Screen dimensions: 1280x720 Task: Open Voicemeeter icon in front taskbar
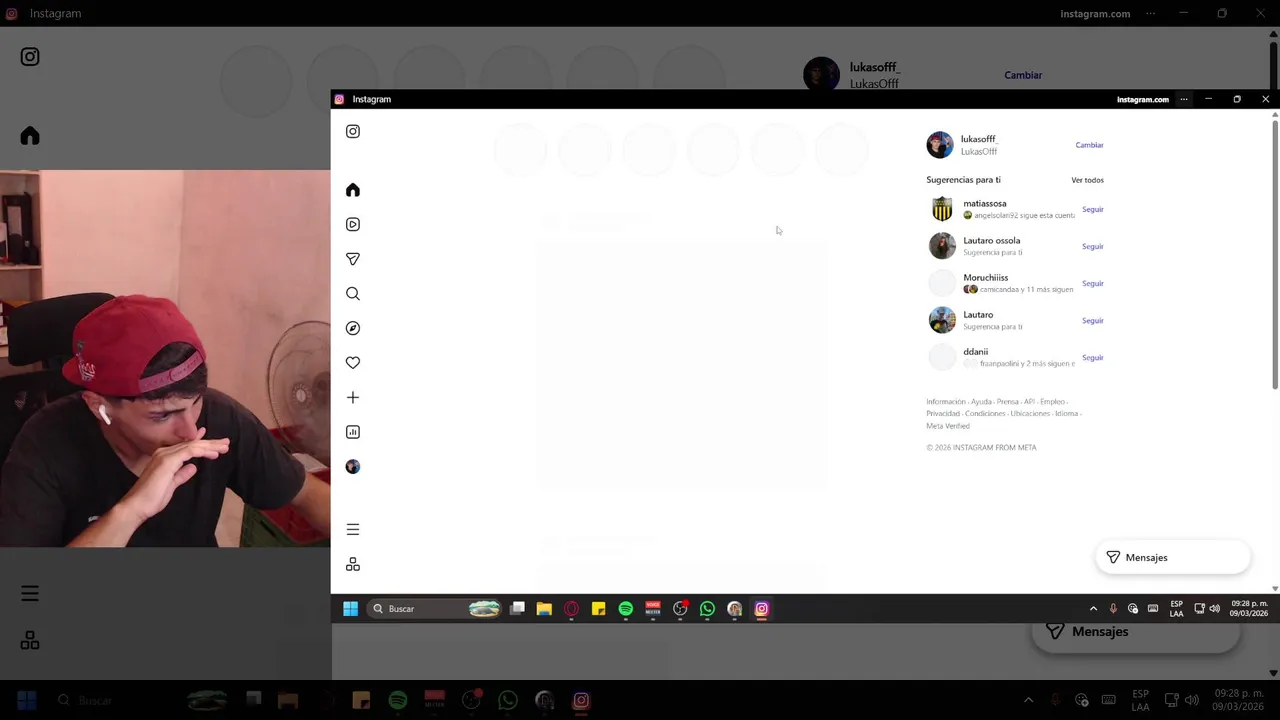pyautogui.click(x=653, y=608)
